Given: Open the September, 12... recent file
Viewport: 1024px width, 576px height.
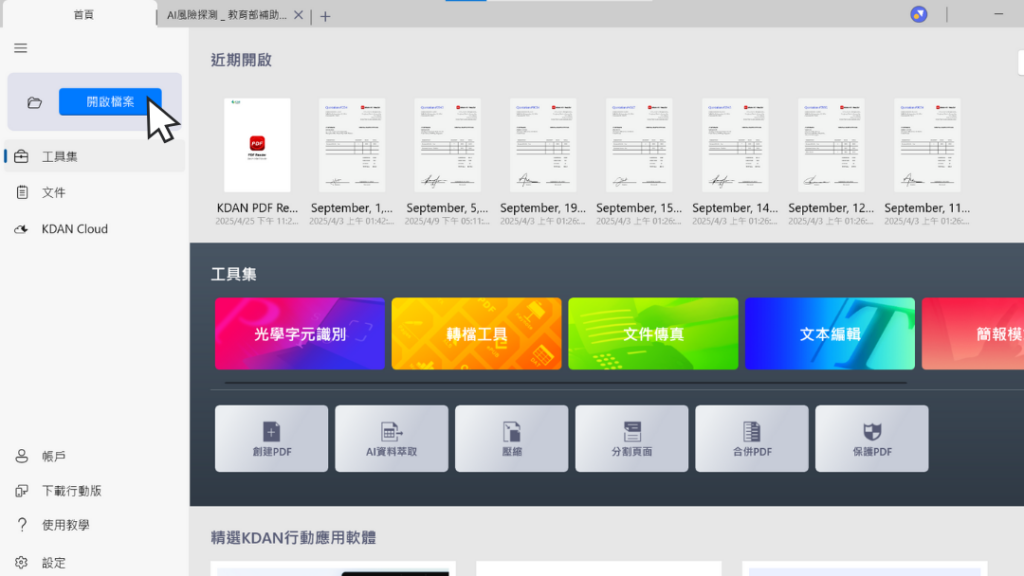Looking at the screenshot, I should [x=831, y=145].
